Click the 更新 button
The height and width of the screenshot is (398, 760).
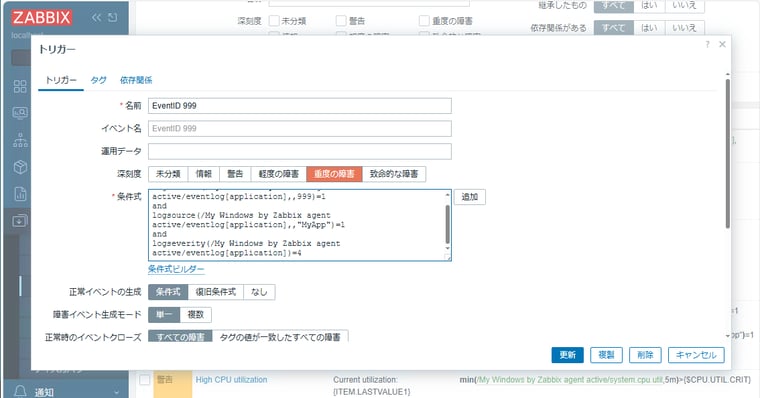pyautogui.click(x=568, y=355)
